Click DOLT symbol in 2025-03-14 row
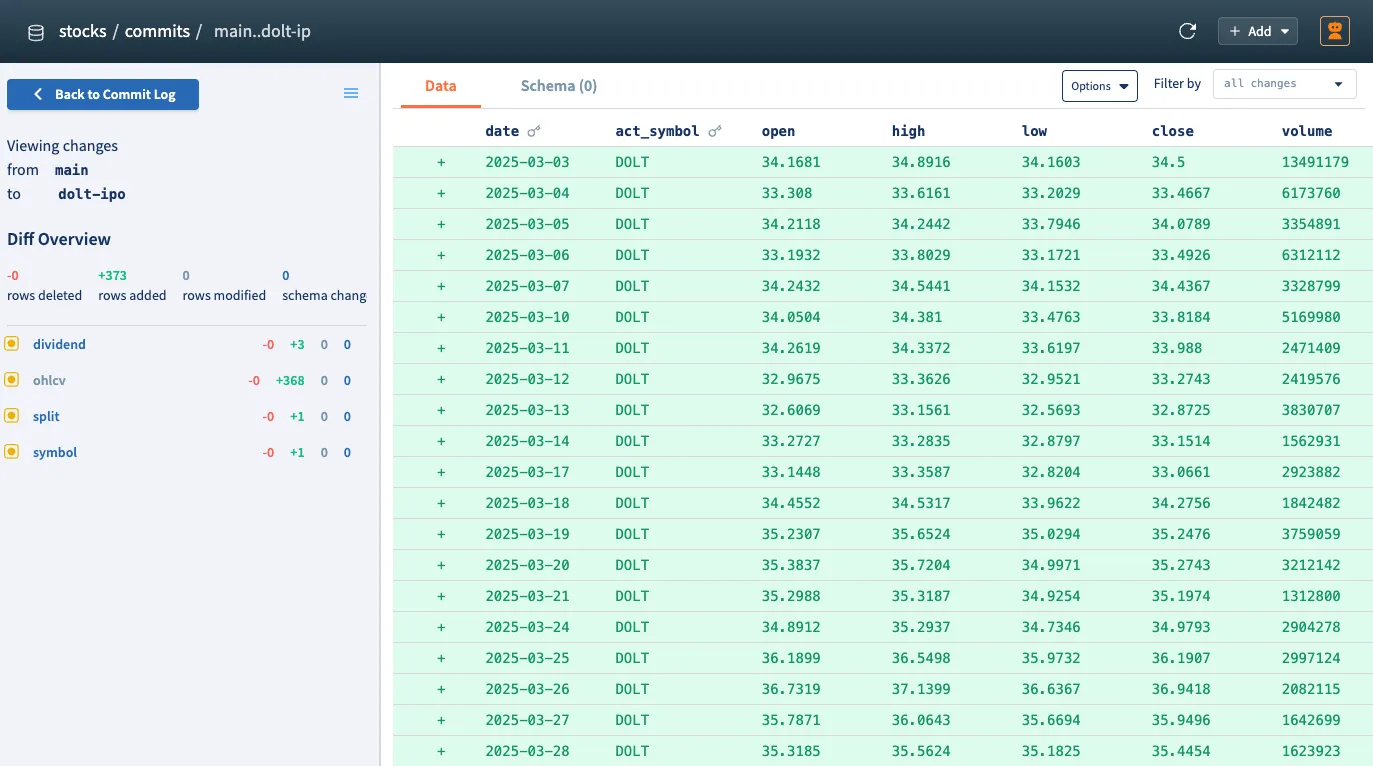Screen dimensions: 1373x766 click(x=632, y=441)
